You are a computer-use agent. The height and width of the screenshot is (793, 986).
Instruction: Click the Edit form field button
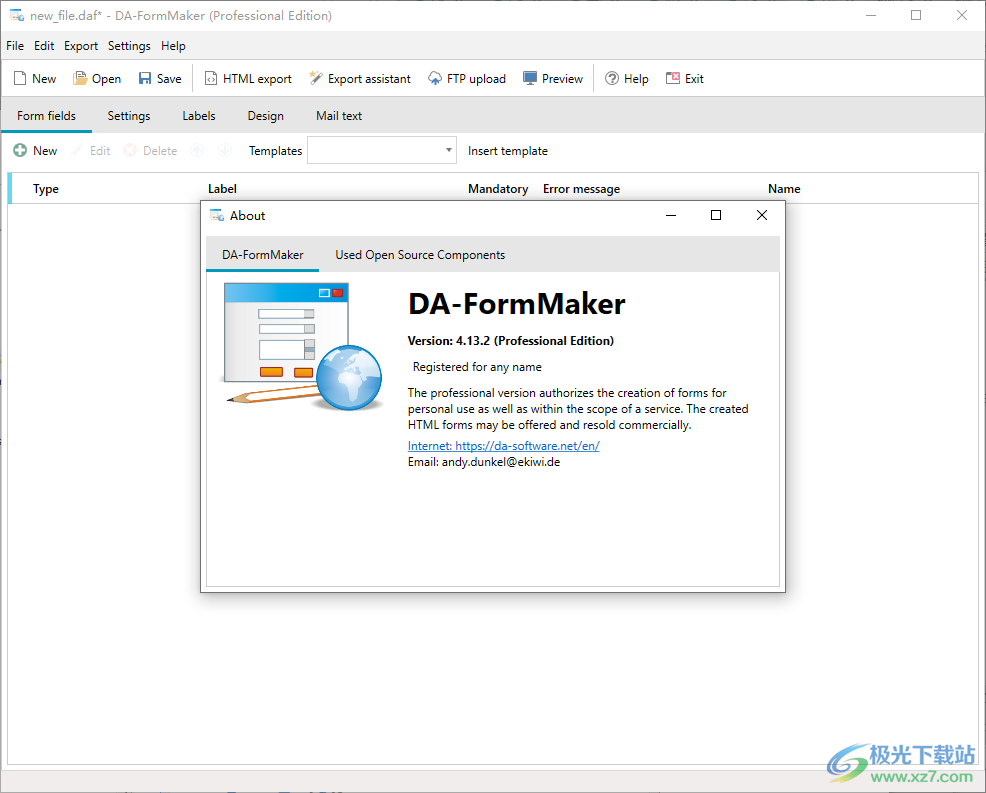(92, 150)
